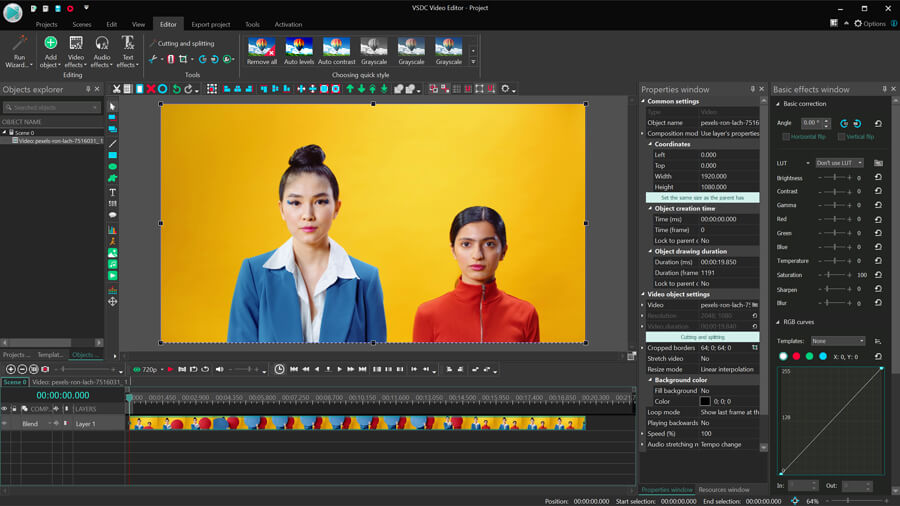Toggle the lock icon in timeline header
This screenshot has height=506, width=900.
14,408
